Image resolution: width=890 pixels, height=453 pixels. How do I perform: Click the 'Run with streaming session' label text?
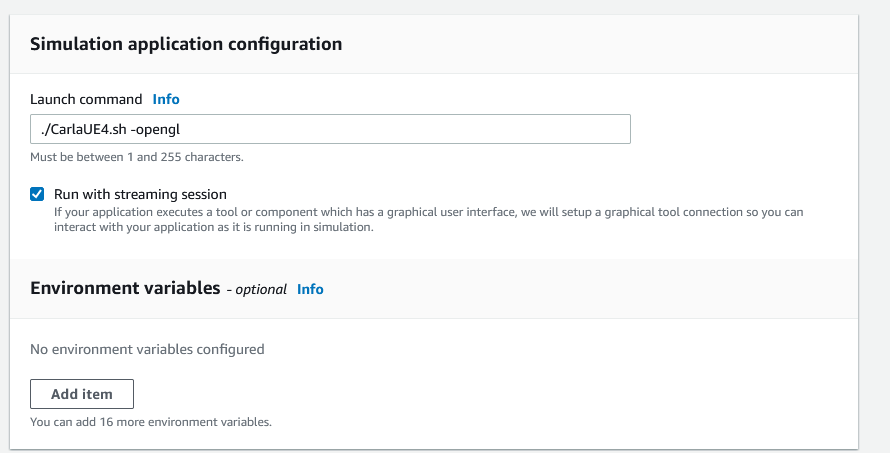click(x=140, y=194)
